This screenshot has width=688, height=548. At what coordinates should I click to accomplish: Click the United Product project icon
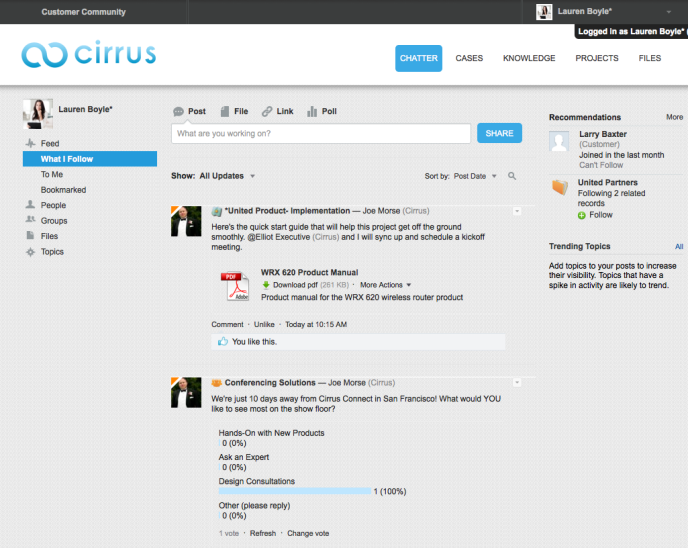pyautogui.click(x=217, y=211)
